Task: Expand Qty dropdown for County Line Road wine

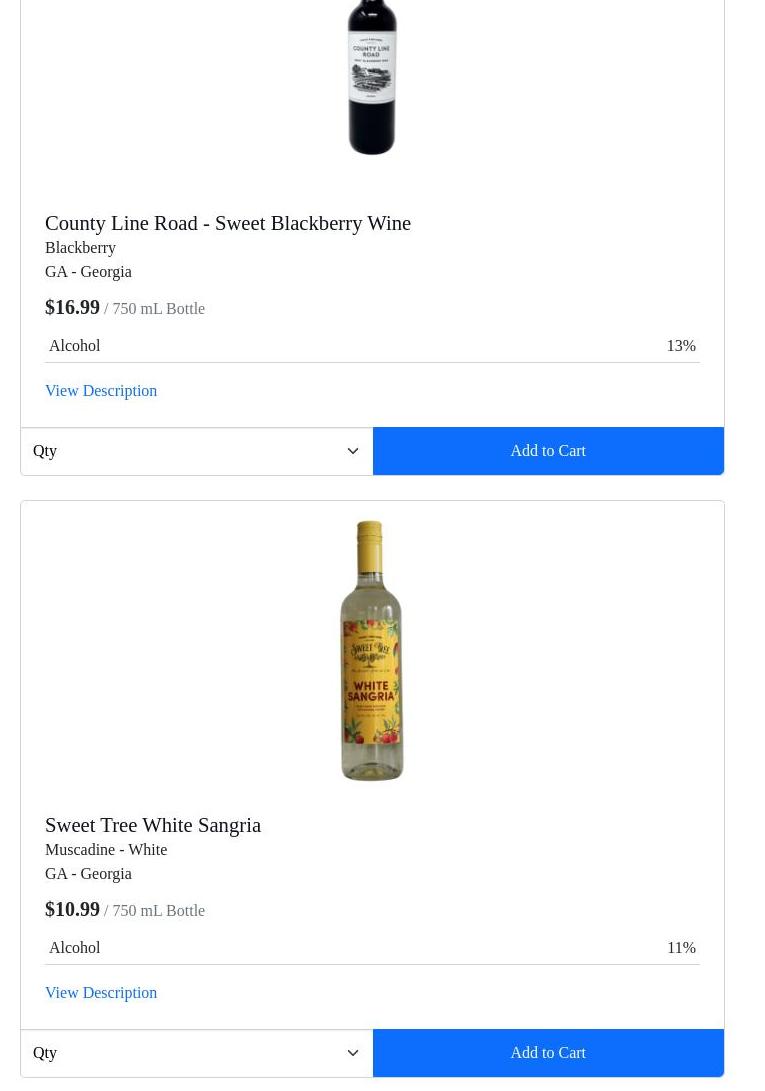Action: tap(196, 451)
